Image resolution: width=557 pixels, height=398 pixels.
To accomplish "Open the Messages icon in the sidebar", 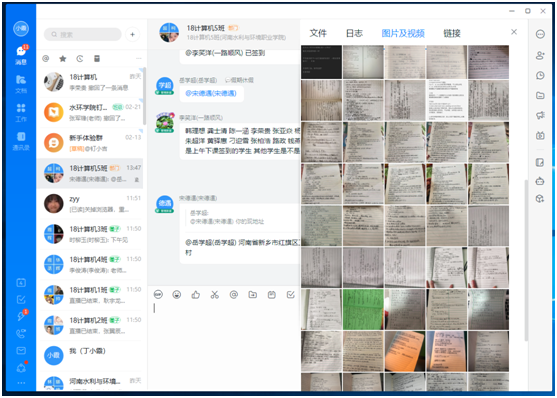I will [x=21, y=55].
